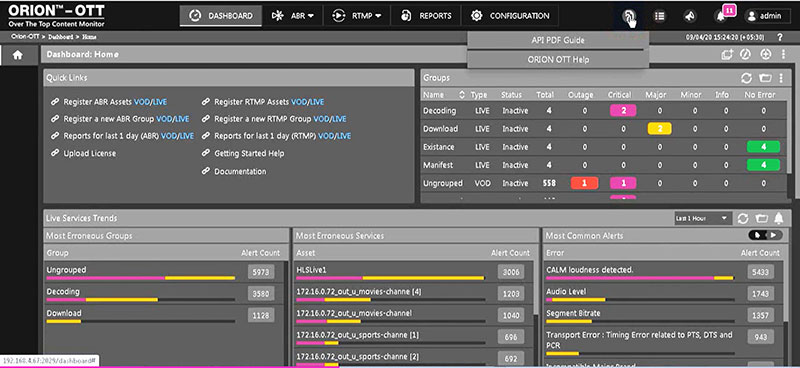
Task: Click the Dashboard breadcrumb
Action: [61, 37]
